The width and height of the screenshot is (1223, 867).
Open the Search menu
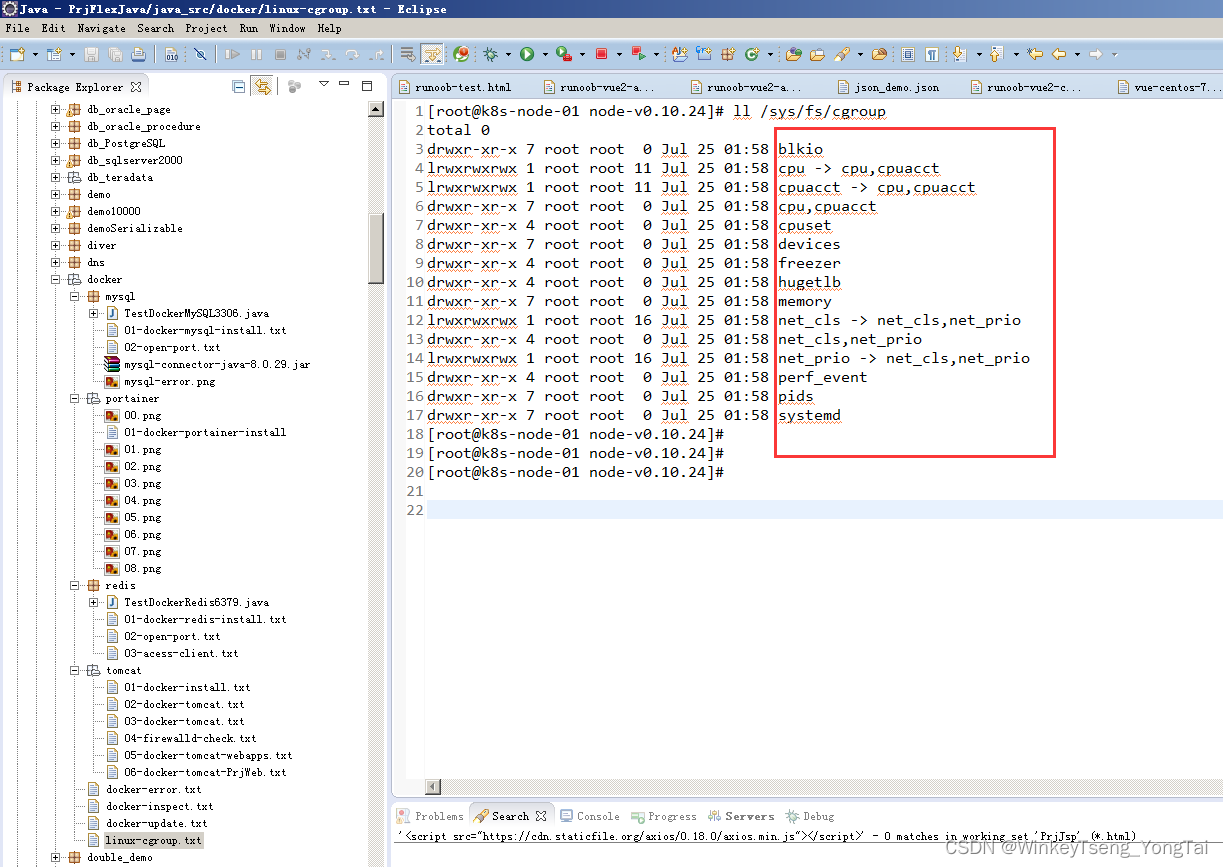pyautogui.click(x=155, y=28)
